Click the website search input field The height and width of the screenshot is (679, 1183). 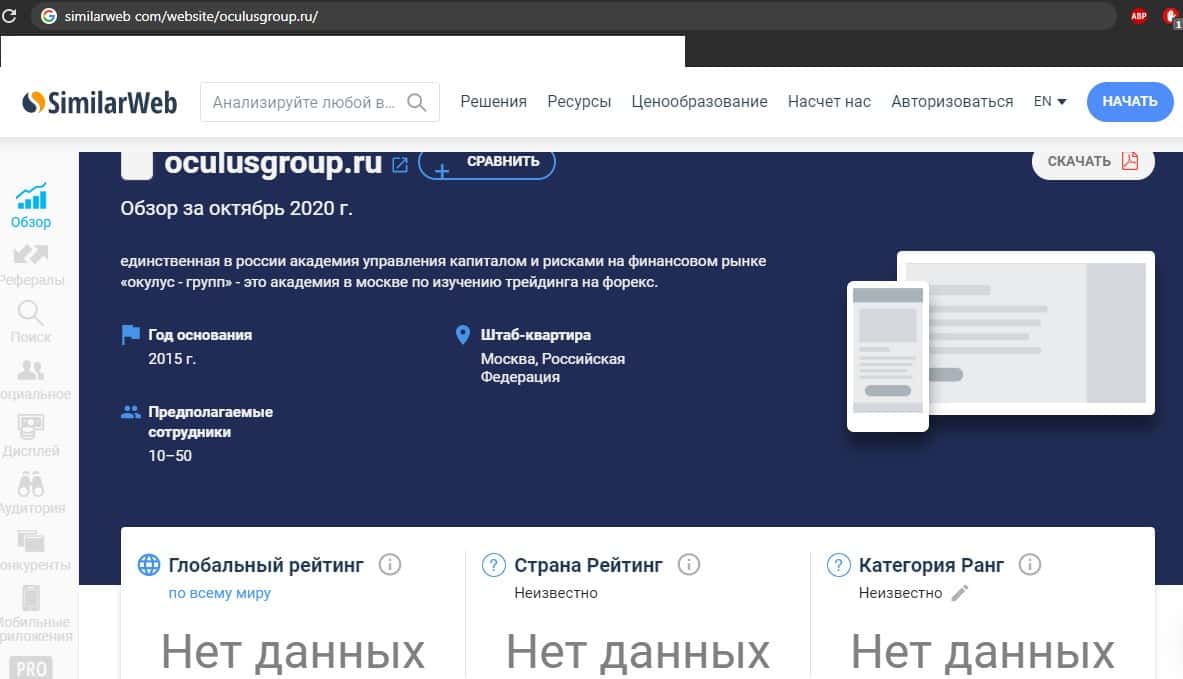(303, 102)
